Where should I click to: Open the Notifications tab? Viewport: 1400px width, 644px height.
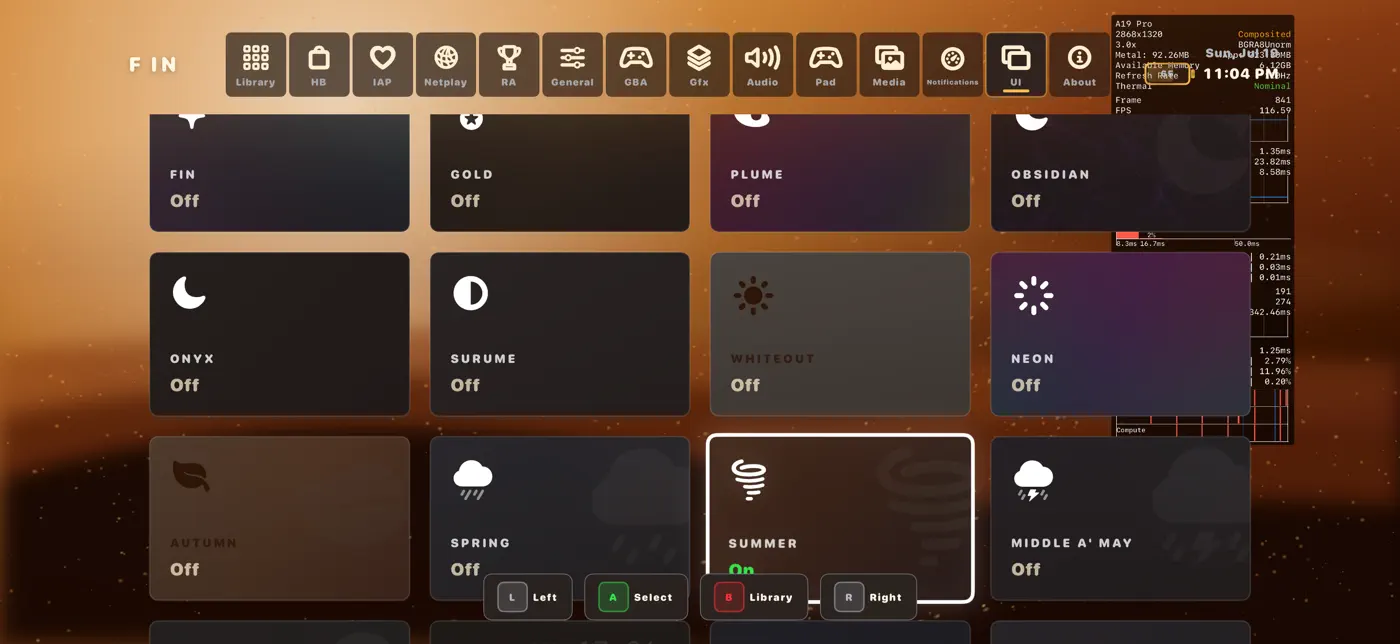[x=952, y=65]
